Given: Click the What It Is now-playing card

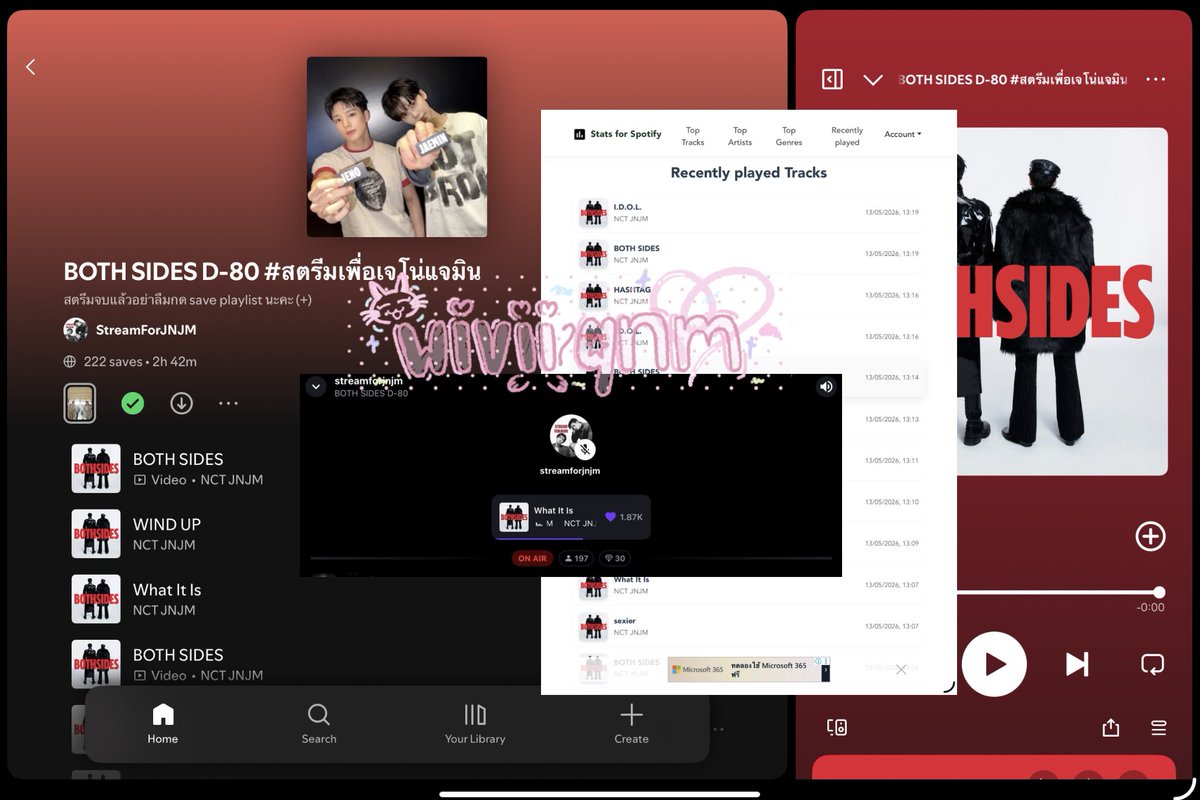Looking at the screenshot, I should (571, 517).
